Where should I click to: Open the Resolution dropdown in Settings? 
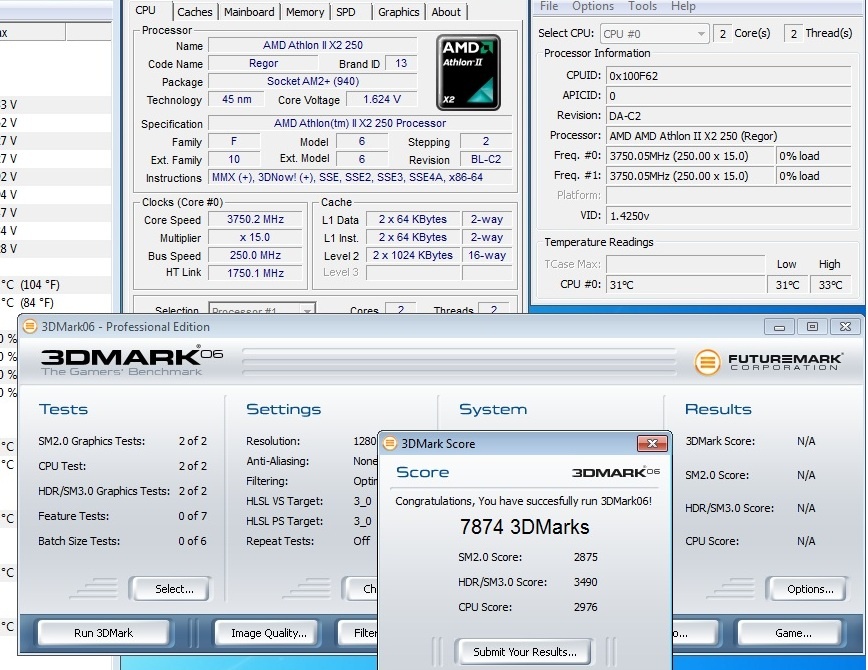pos(363,441)
